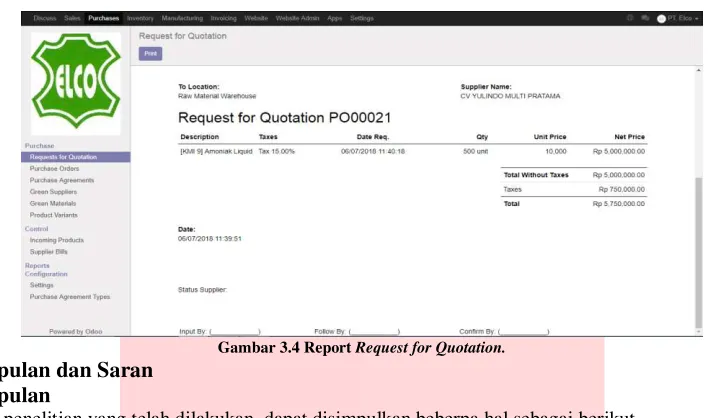Image resolution: width=708 pixels, height=418 pixels.
Task: Open the Apps menu
Action: click(x=335, y=19)
